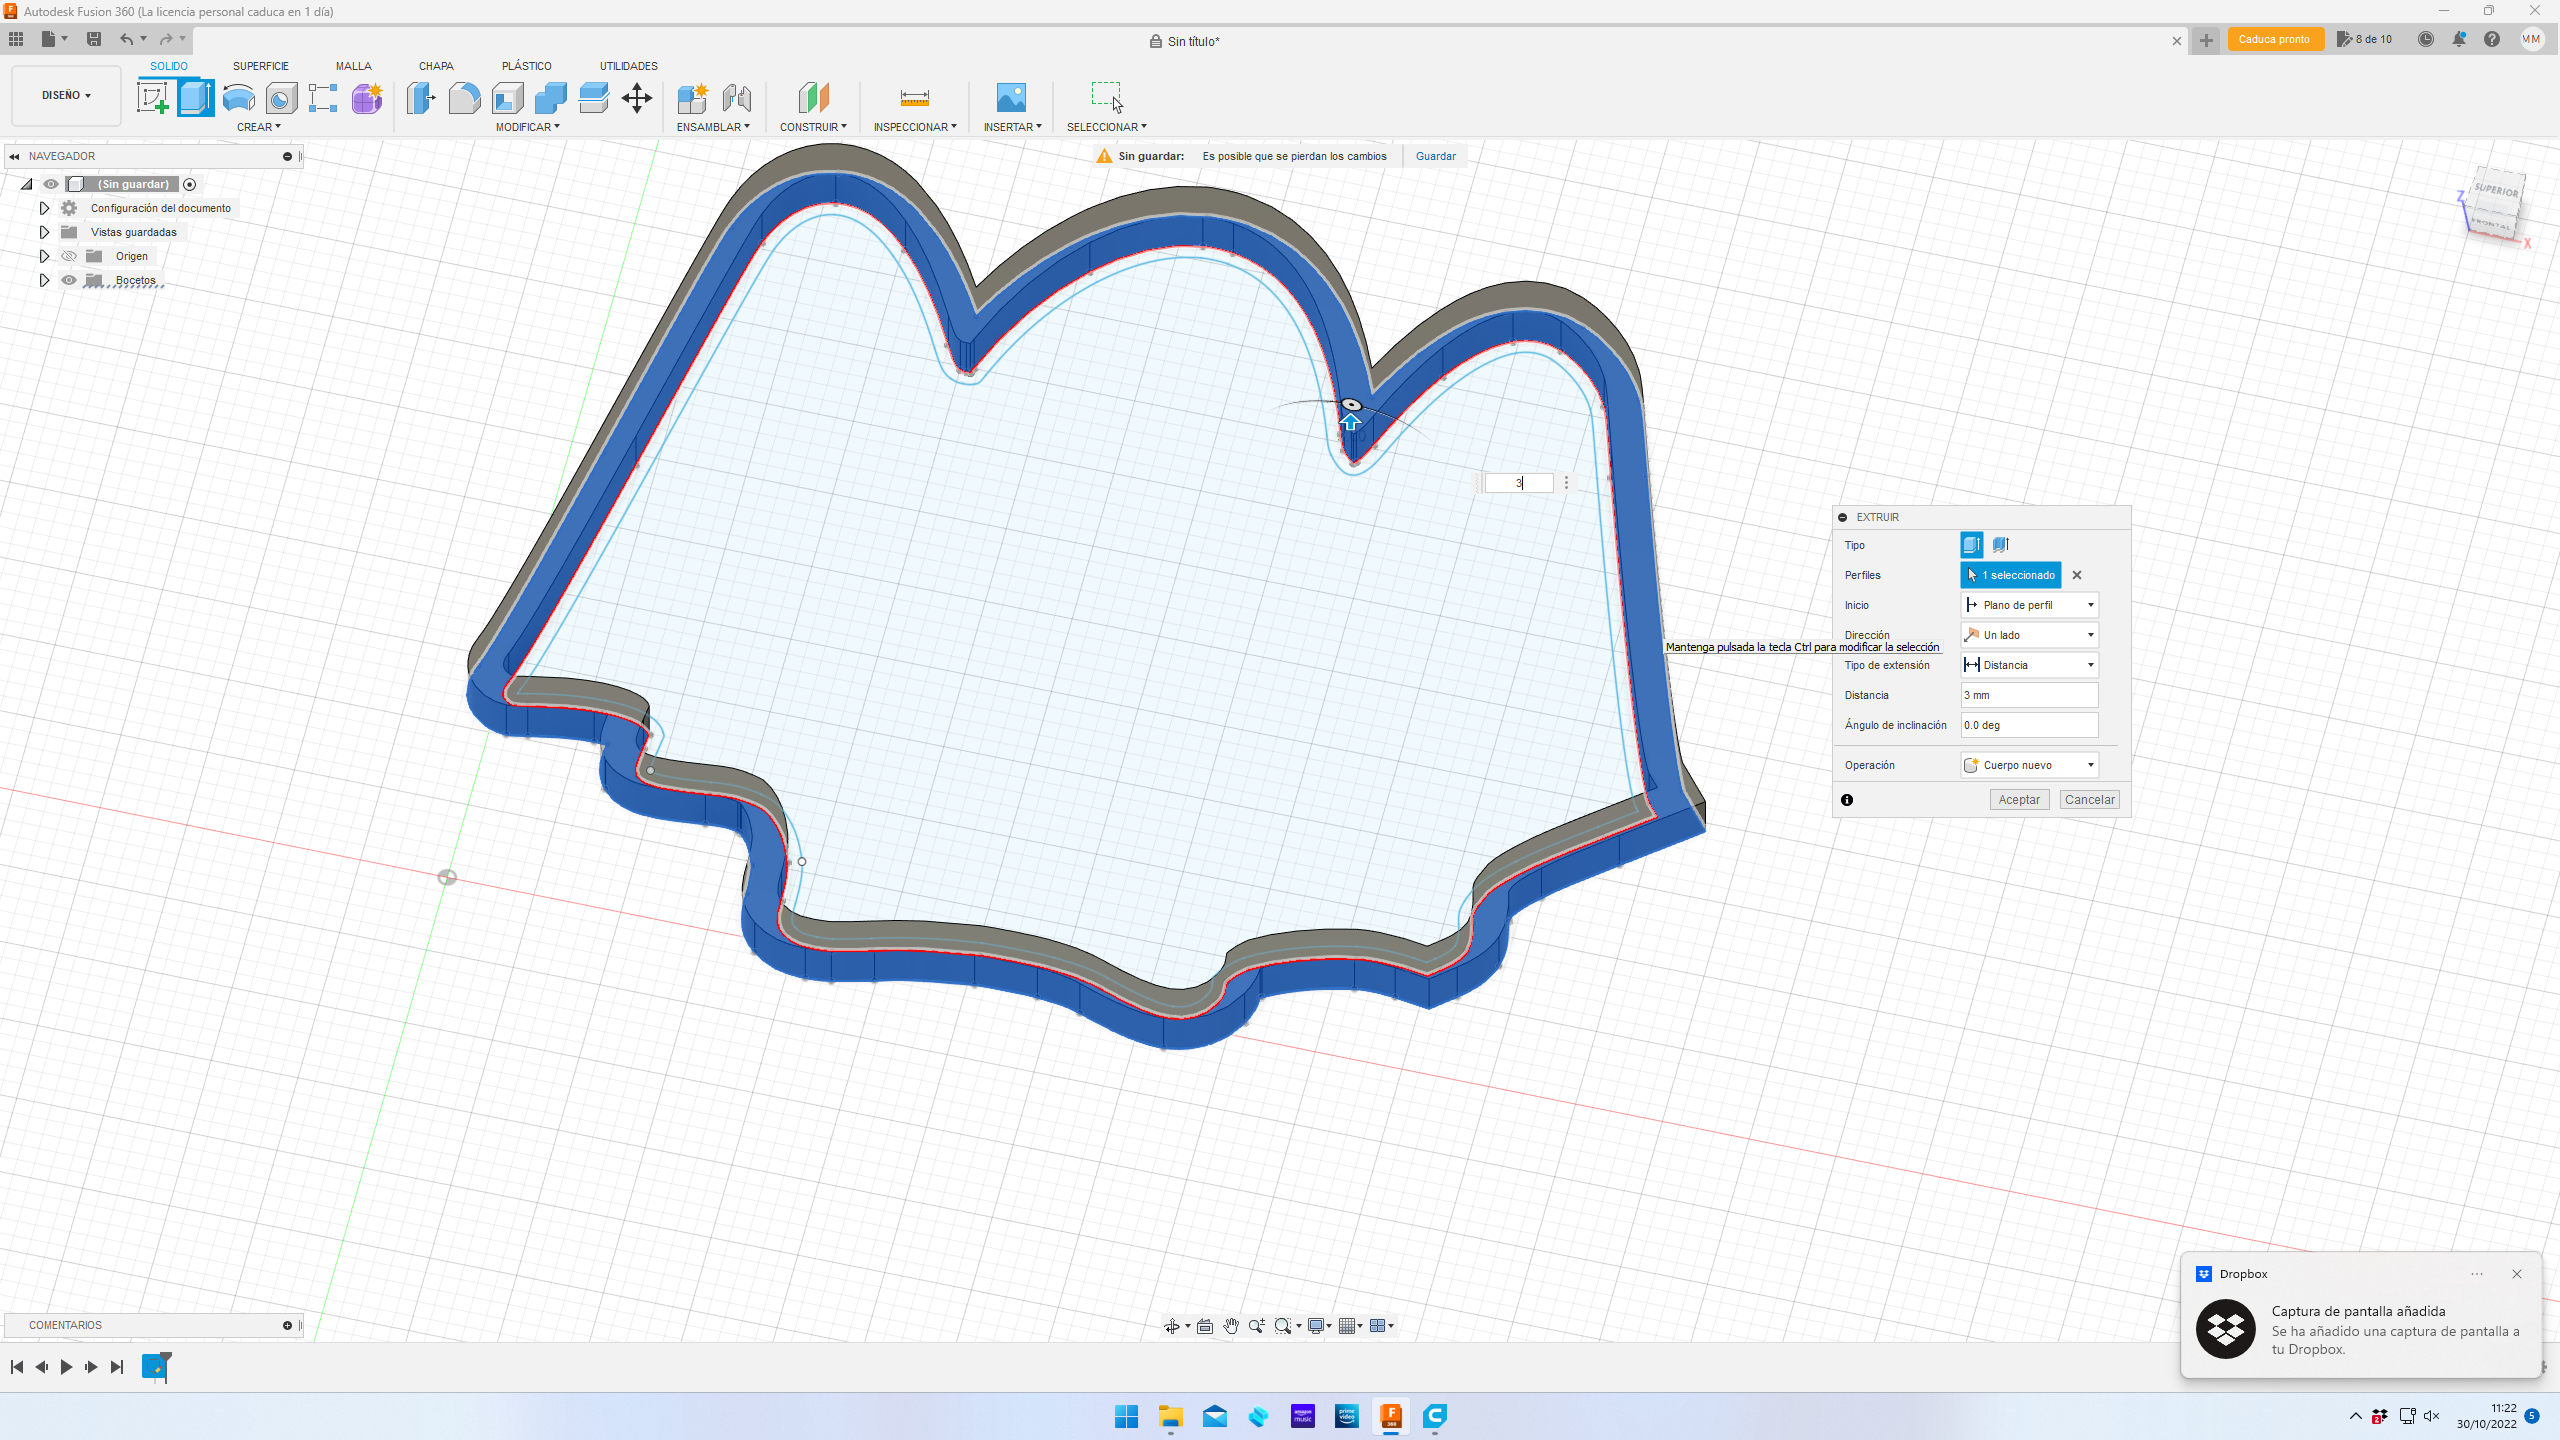Click the Measure ruler icon
The image size is (2560, 1440).
[x=914, y=98]
